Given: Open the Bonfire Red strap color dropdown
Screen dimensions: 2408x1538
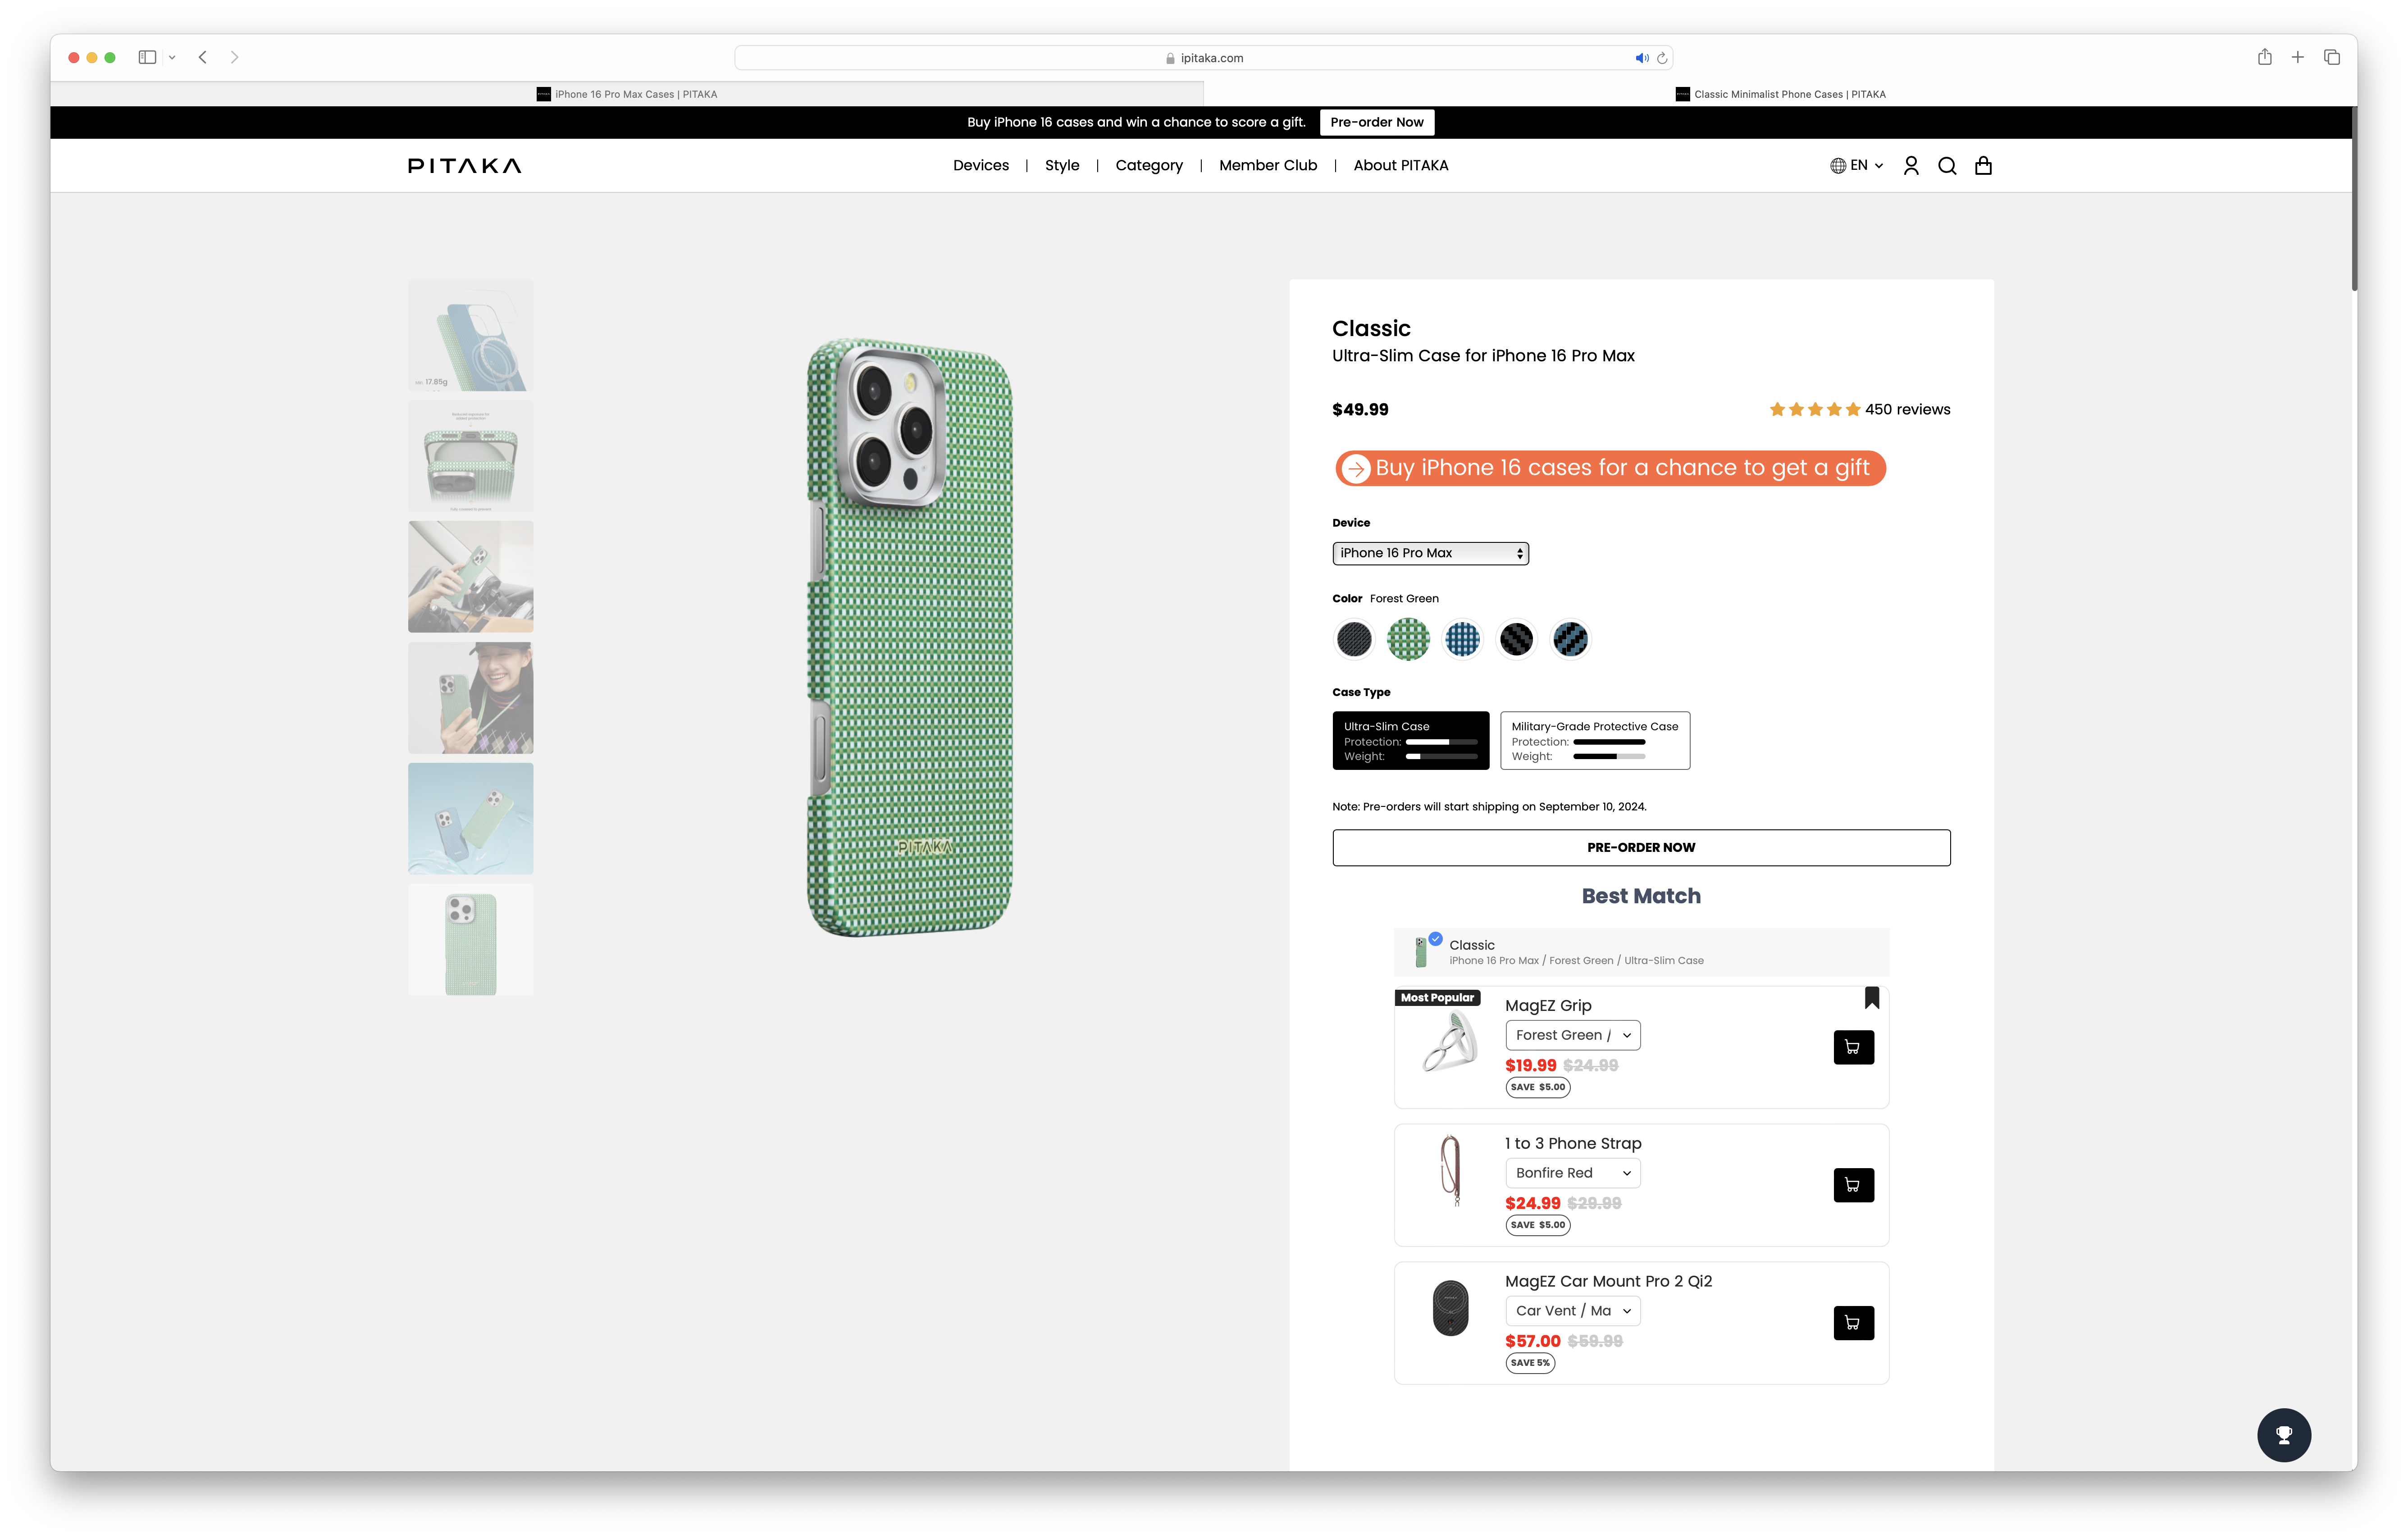Looking at the screenshot, I should click(x=1572, y=1173).
